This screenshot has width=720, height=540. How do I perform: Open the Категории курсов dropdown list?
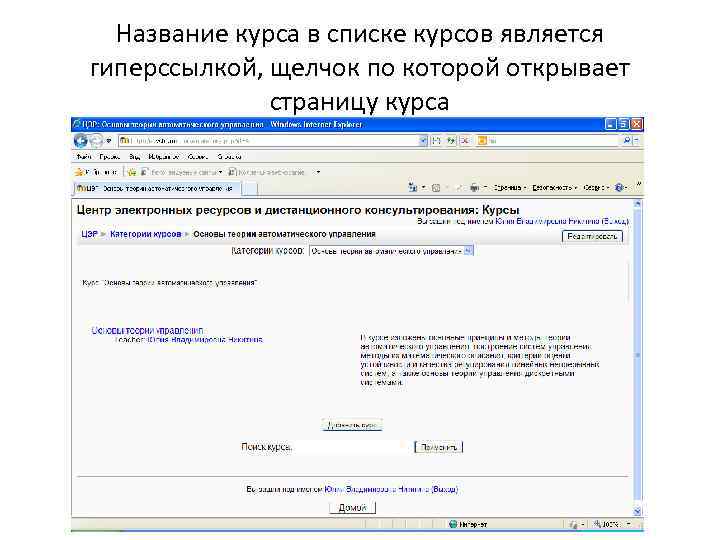pyautogui.click(x=391, y=251)
